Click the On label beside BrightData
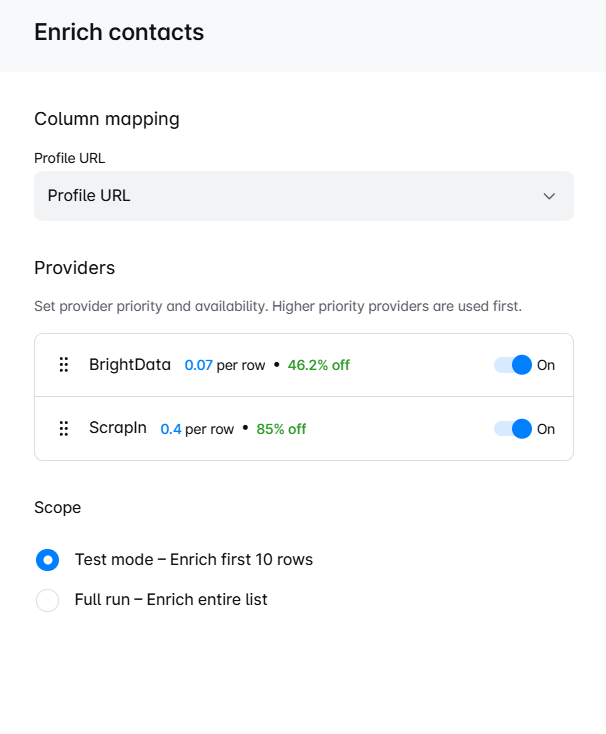This screenshot has width=606, height=734. (546, 365)
